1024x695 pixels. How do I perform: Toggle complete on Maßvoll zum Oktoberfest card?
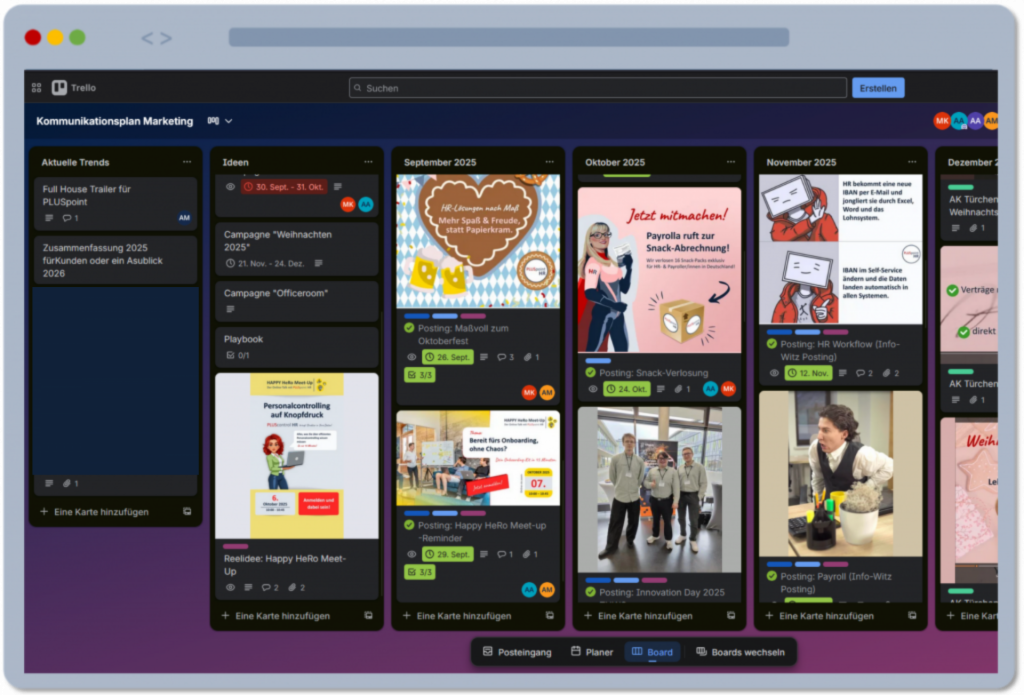click(409, 328)
